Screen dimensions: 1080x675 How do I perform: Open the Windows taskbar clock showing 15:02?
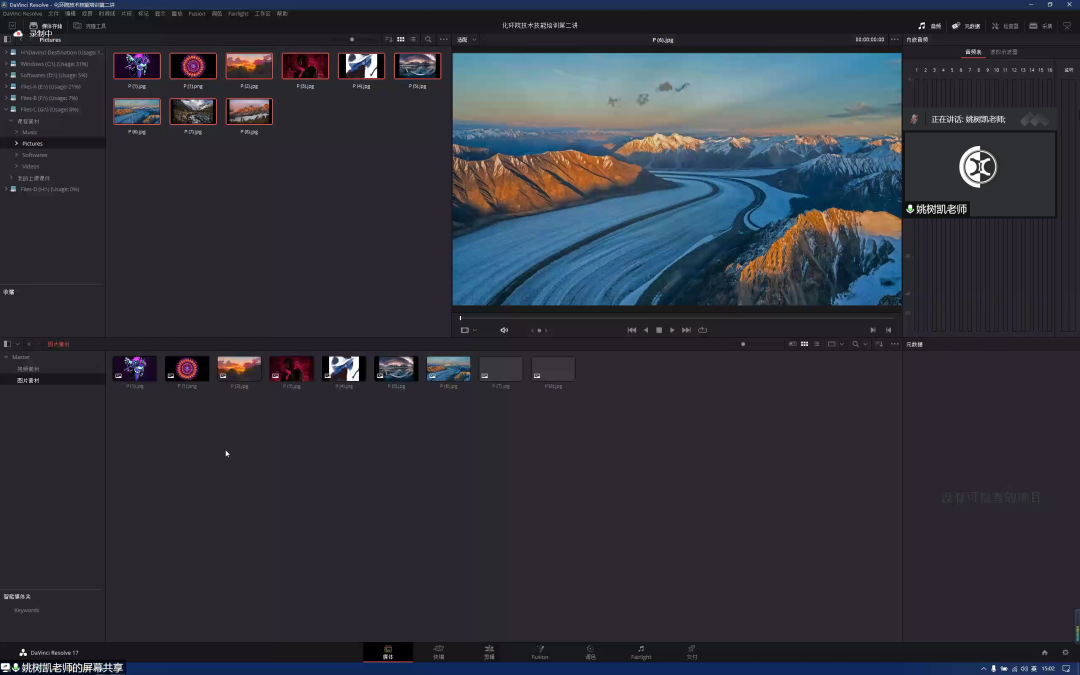pos(1048,668)
